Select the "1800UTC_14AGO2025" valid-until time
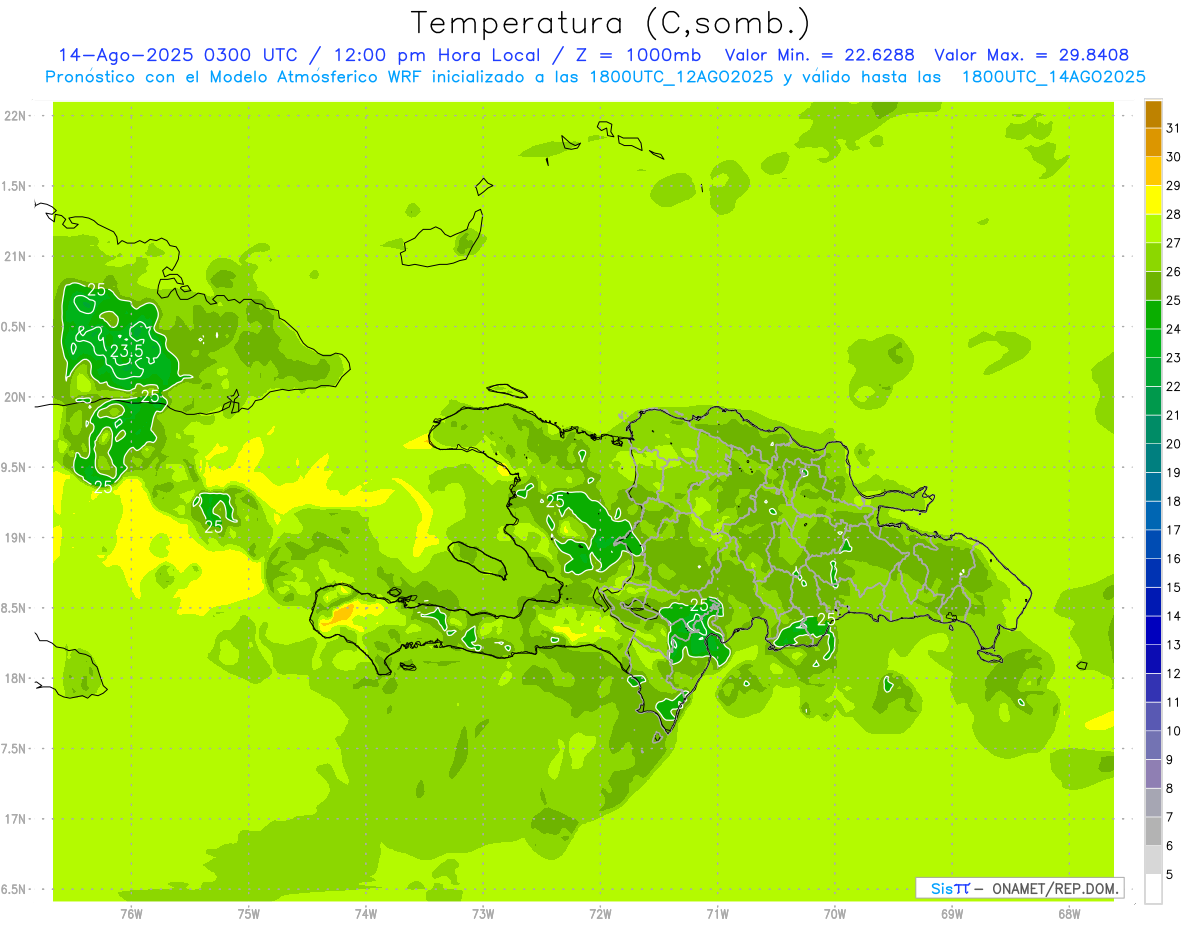Screen dimensions: 1200x927 click(1053, 77)
